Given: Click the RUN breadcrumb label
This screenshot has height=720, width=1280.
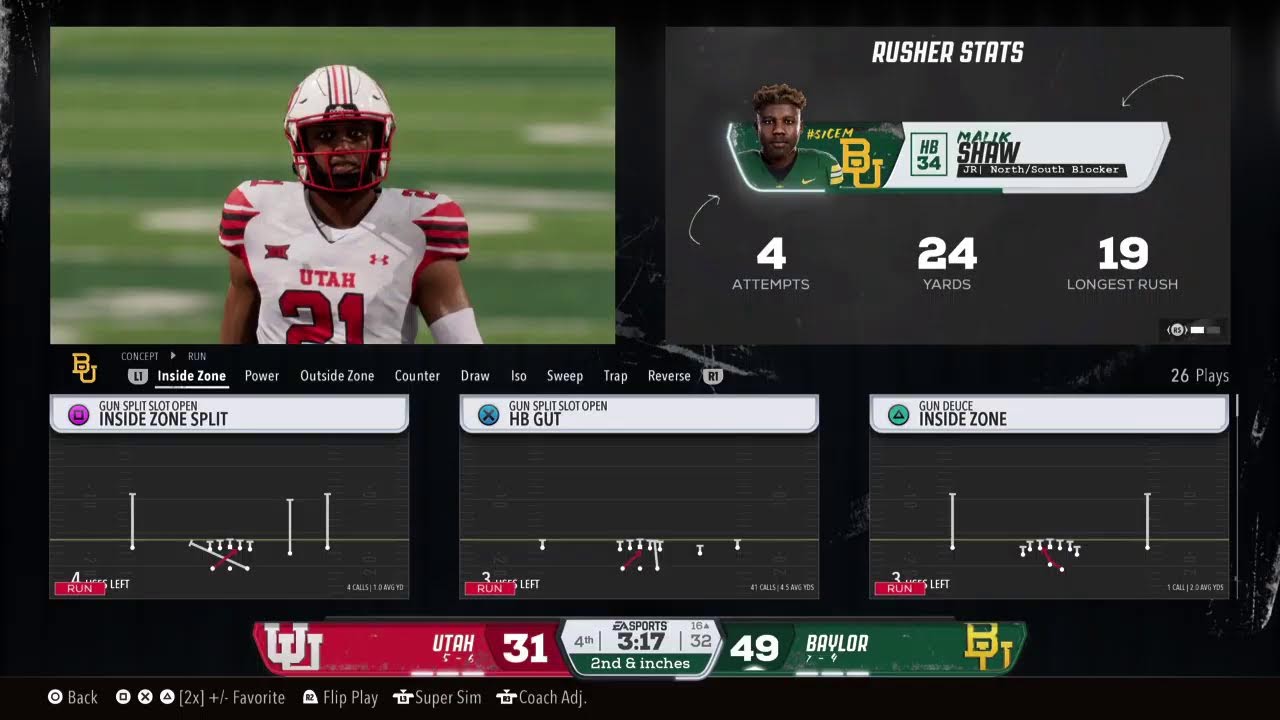Looking at the screenshot, I should click(197, 356).
